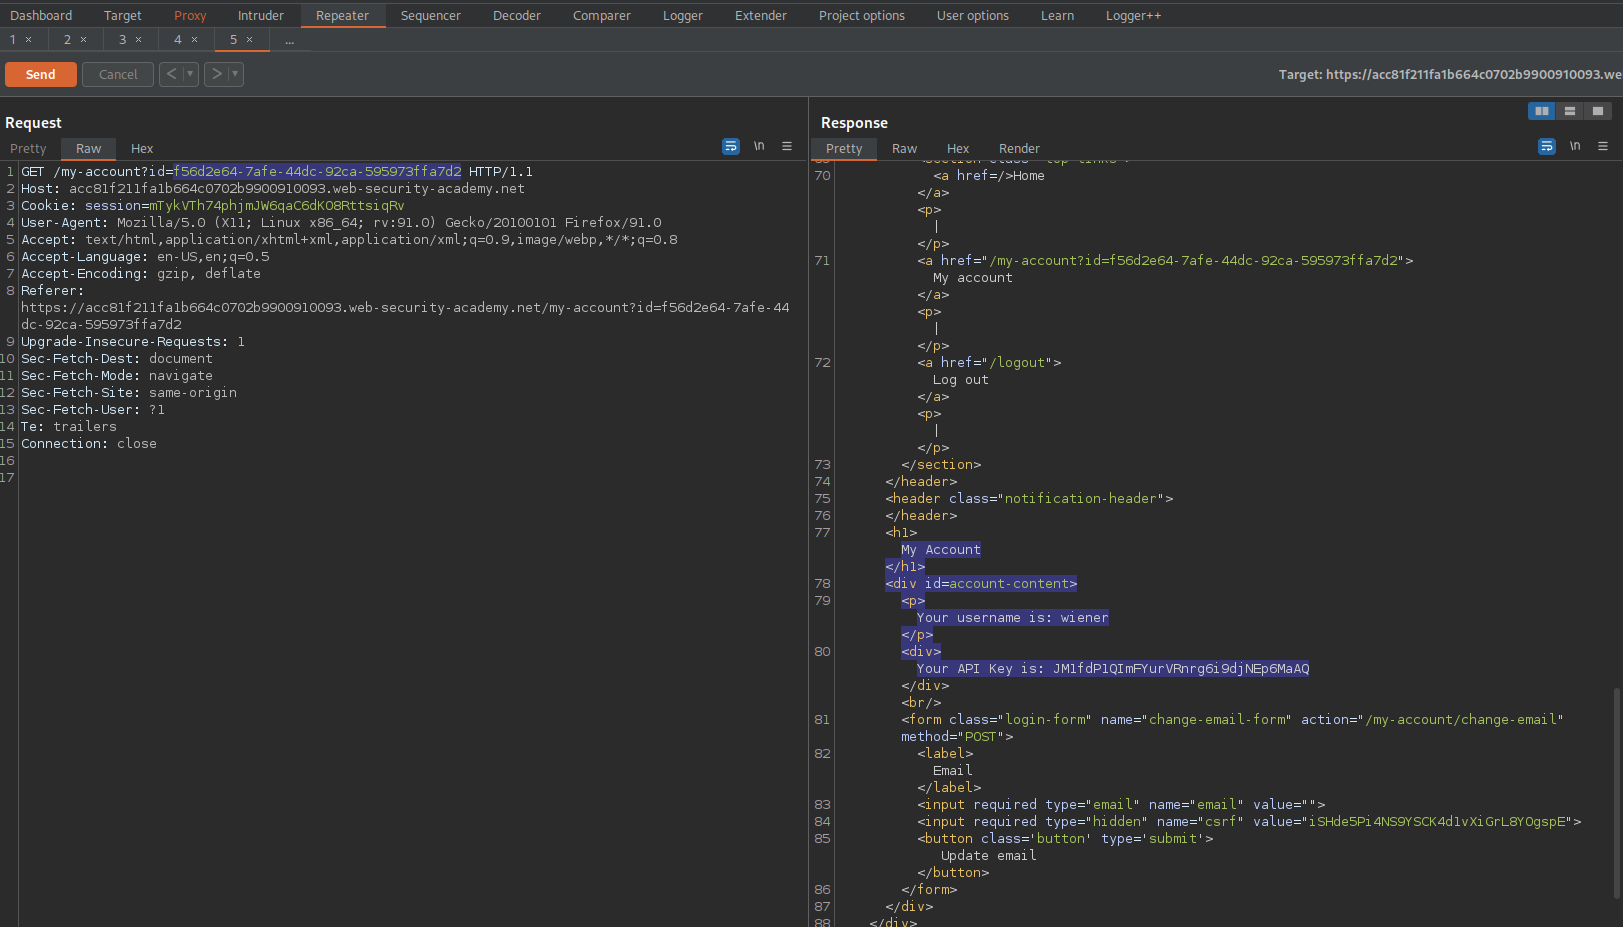The image size is (1623, 927).
Task: Send the request
Action: pos(41,74)
